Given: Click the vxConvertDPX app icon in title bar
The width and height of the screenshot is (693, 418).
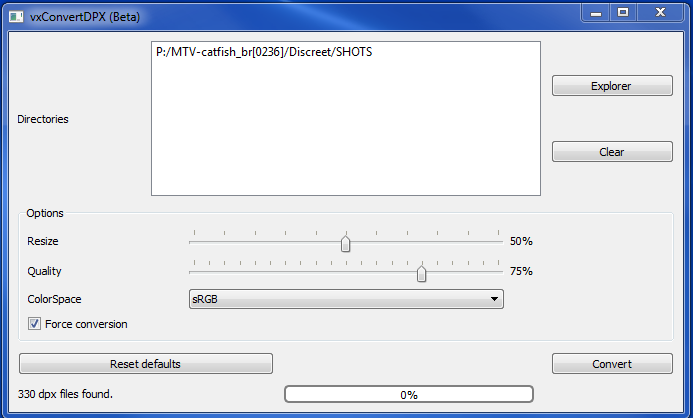Looking at the screenshot, I should (x=16, y=17).
